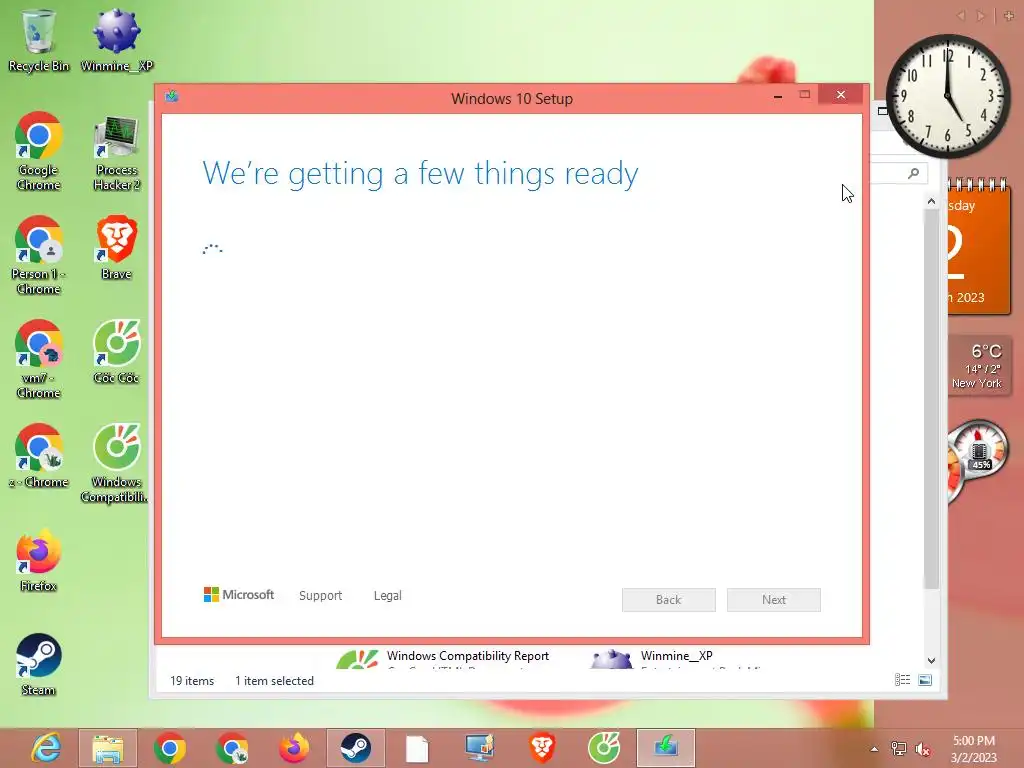Close the Windows 10 Setup window
The height and width of the screenshot is (768, 1024).
coord(840,95)
